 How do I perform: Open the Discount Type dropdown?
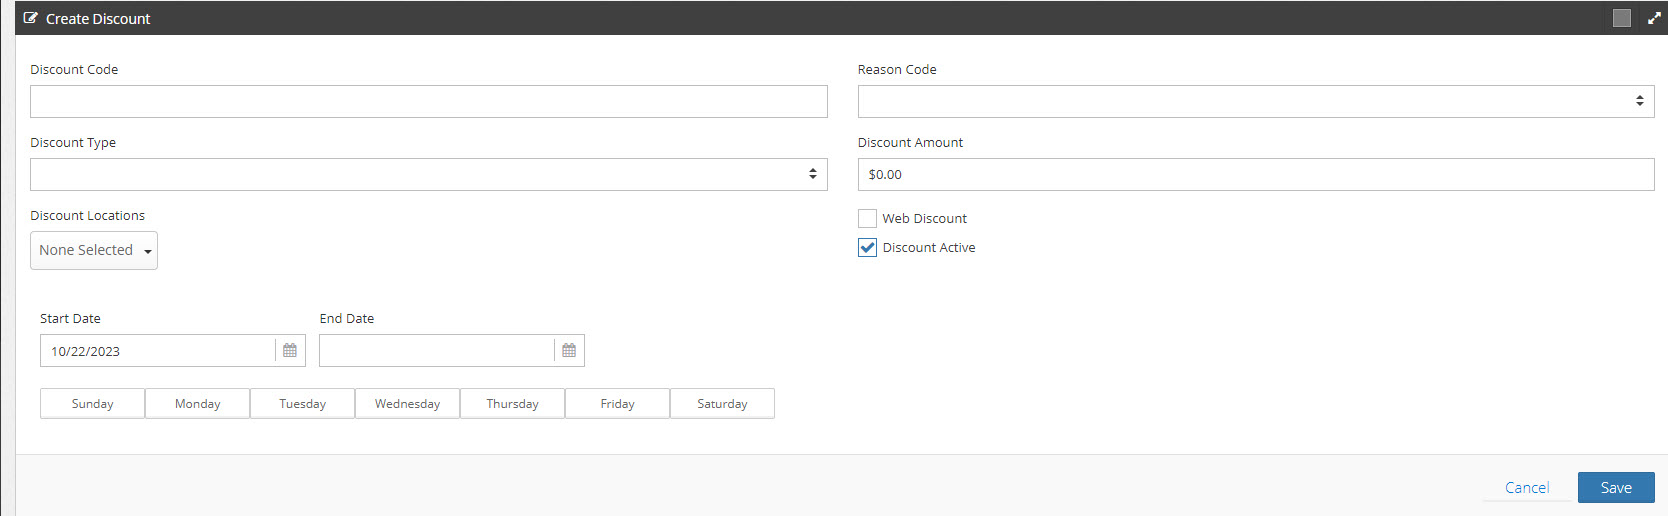click(x=429, y=174)
